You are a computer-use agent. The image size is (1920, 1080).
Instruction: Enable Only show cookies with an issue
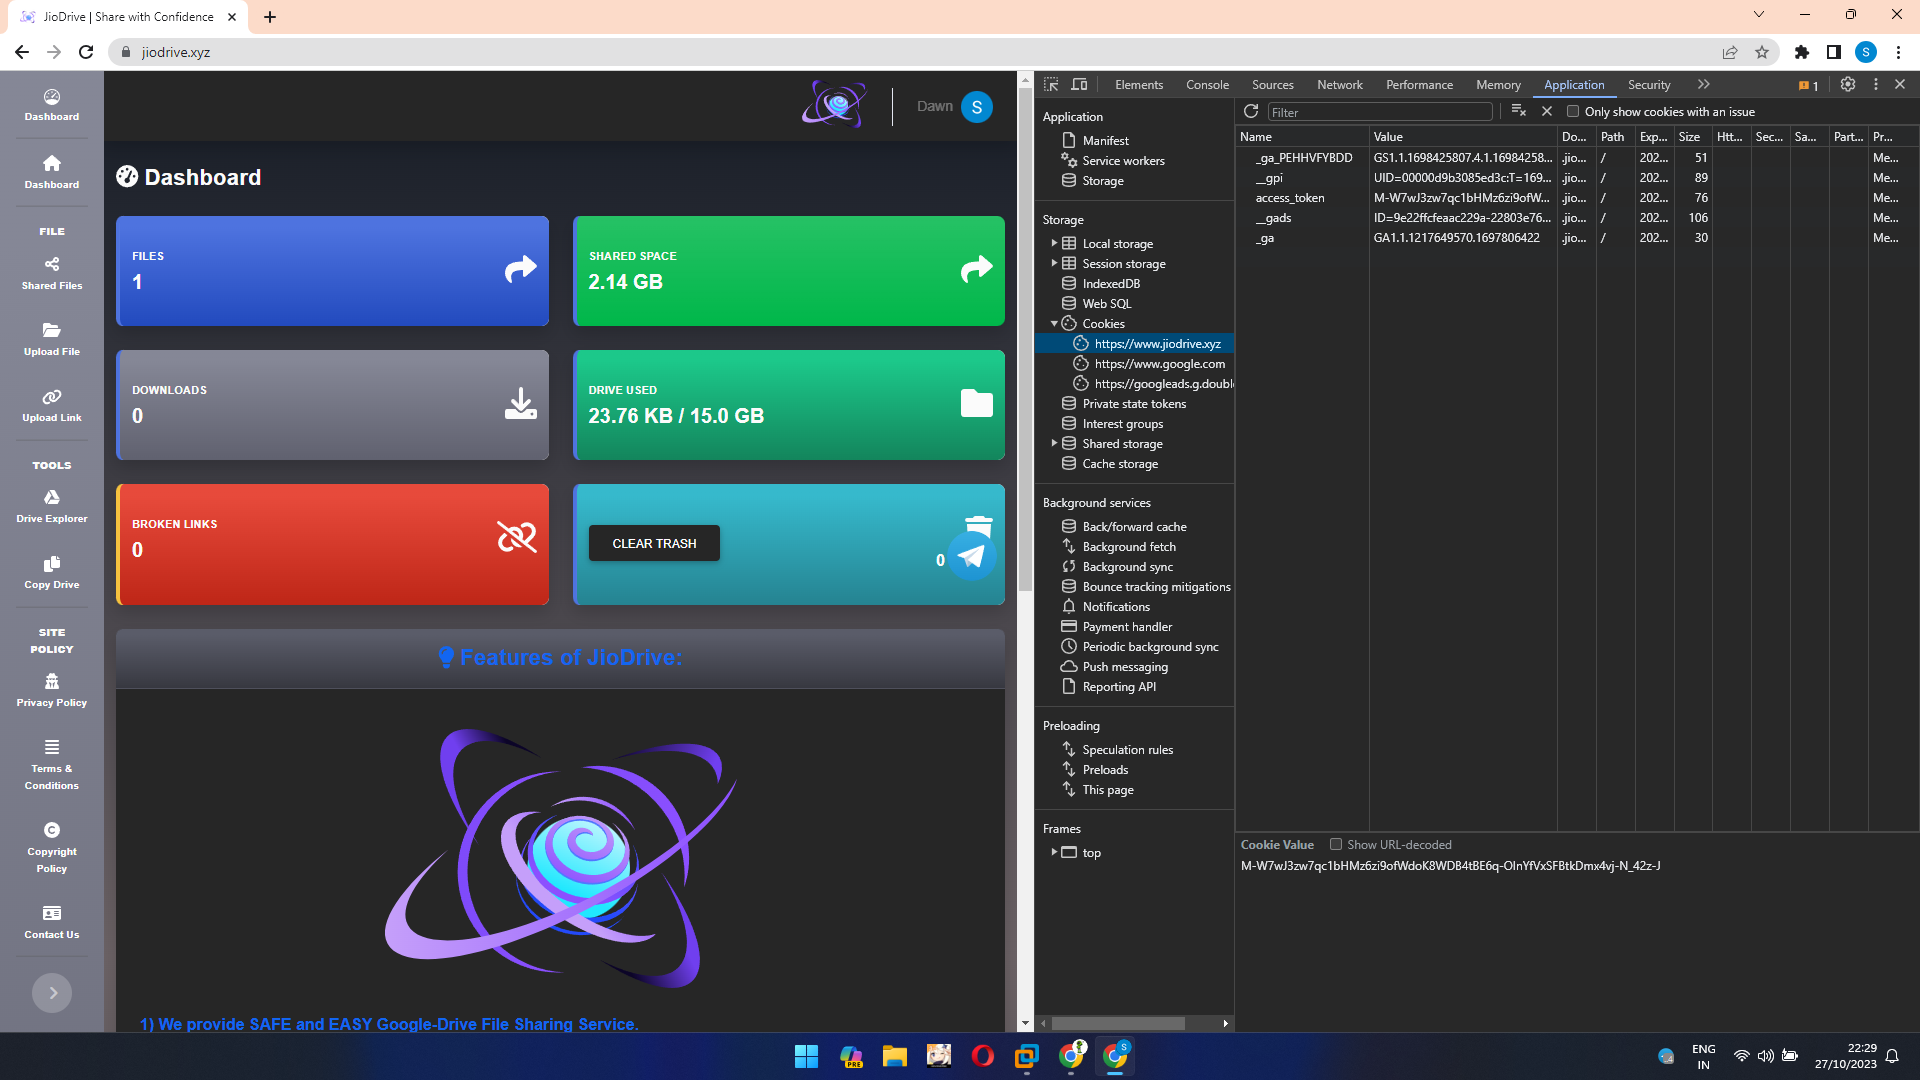tap(1573, 111)
